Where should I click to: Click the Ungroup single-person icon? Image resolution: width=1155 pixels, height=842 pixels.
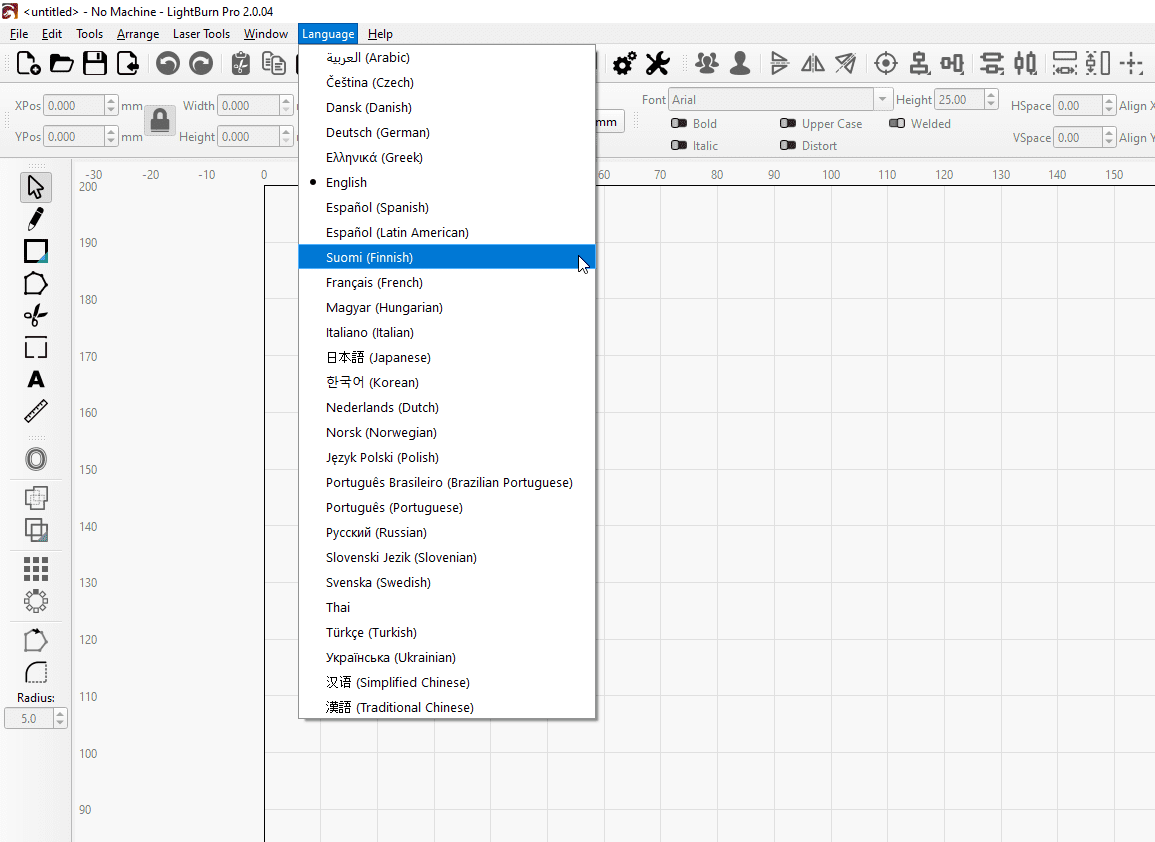coord(740,63)
